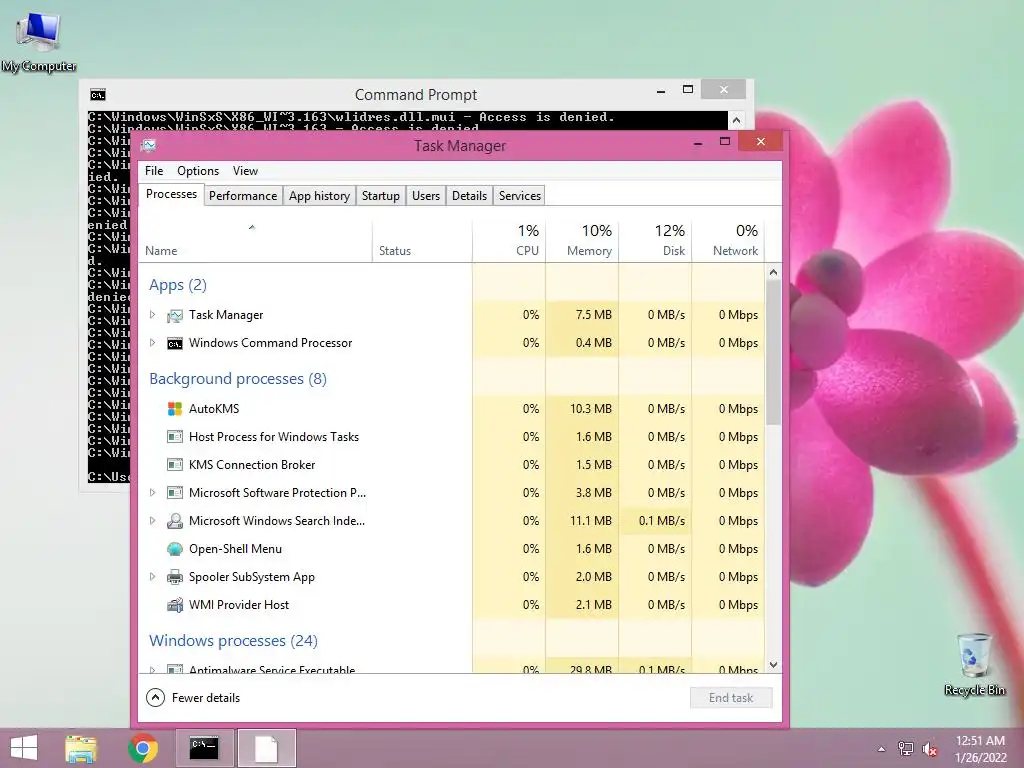1024x768 pixels.
Task: Click the Task Manager title bar icon
Action: pos(149,146)
